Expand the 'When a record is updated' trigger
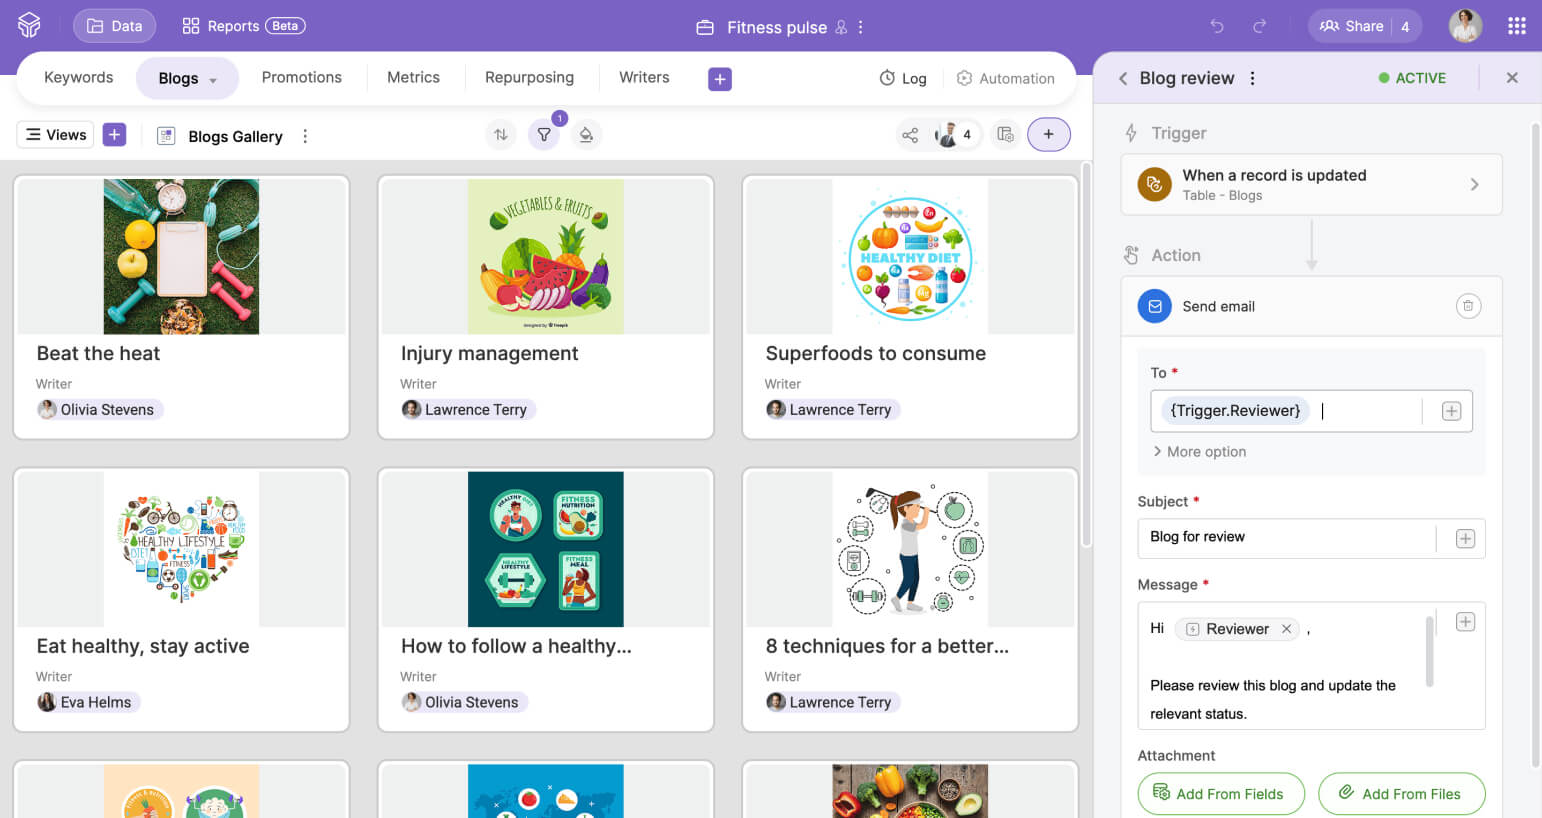 (x=1312, y=184)
